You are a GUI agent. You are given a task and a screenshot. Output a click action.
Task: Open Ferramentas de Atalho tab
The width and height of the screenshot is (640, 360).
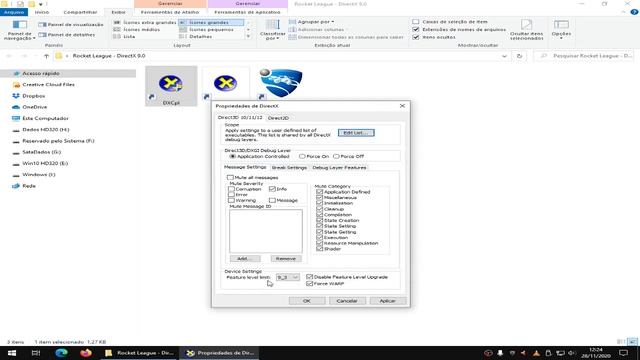[170, 12]
